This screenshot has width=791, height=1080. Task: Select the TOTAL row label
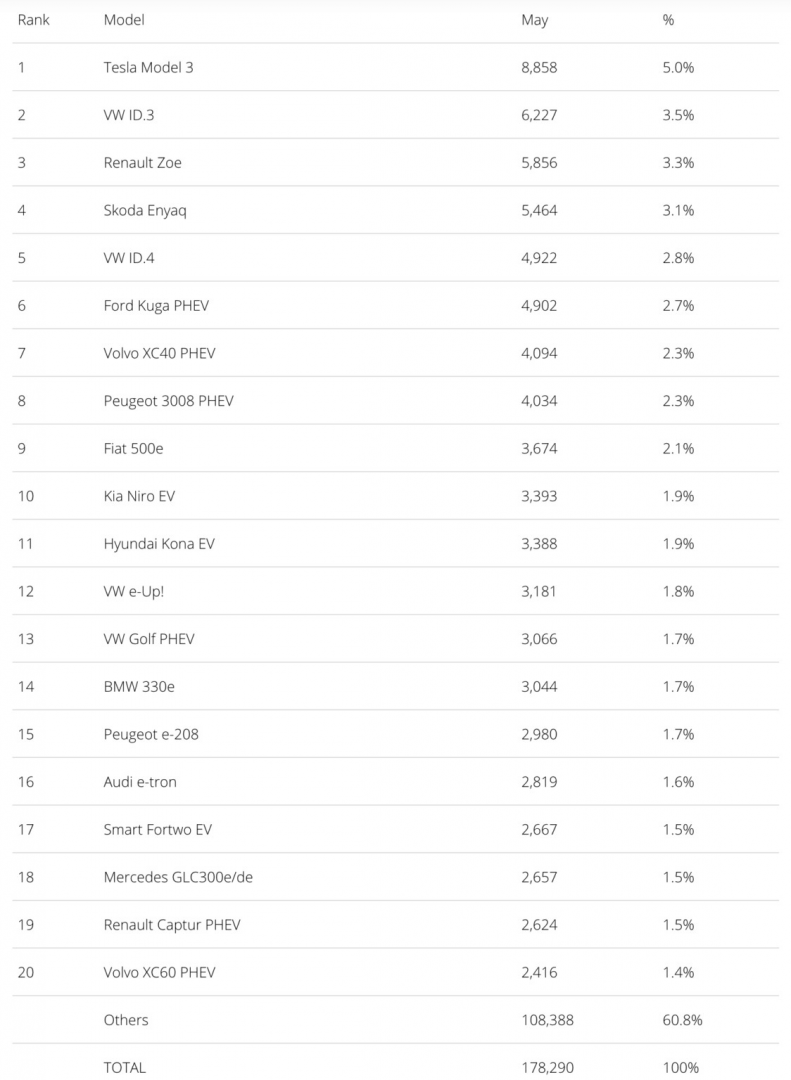(x=125, y=1067)
